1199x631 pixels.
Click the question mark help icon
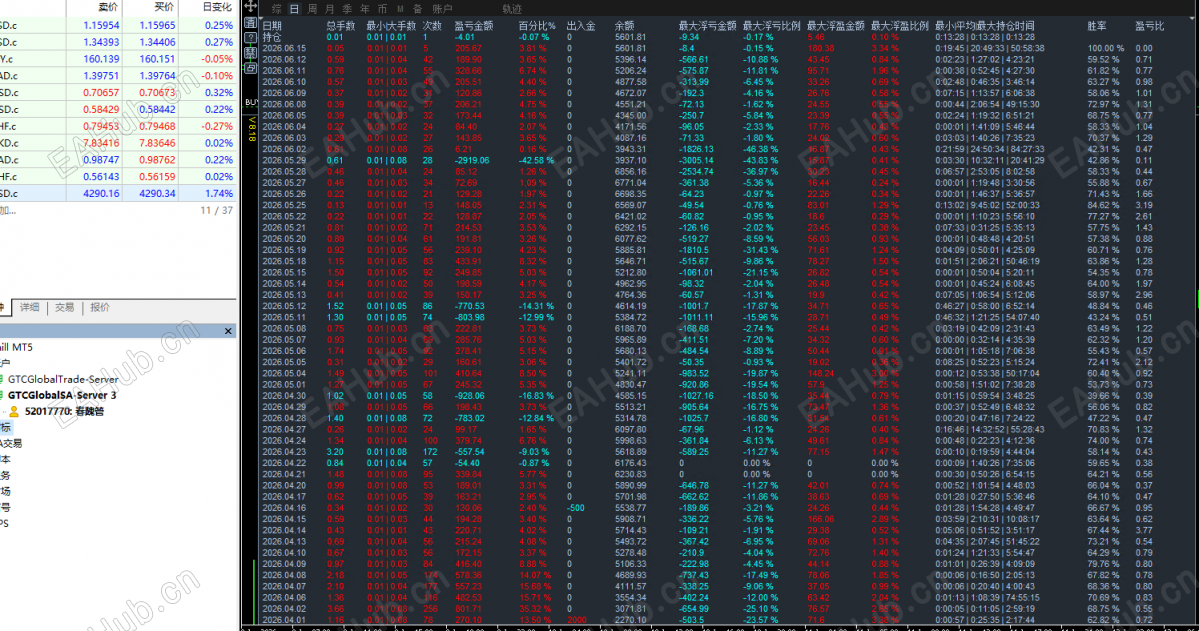(250, 37)
